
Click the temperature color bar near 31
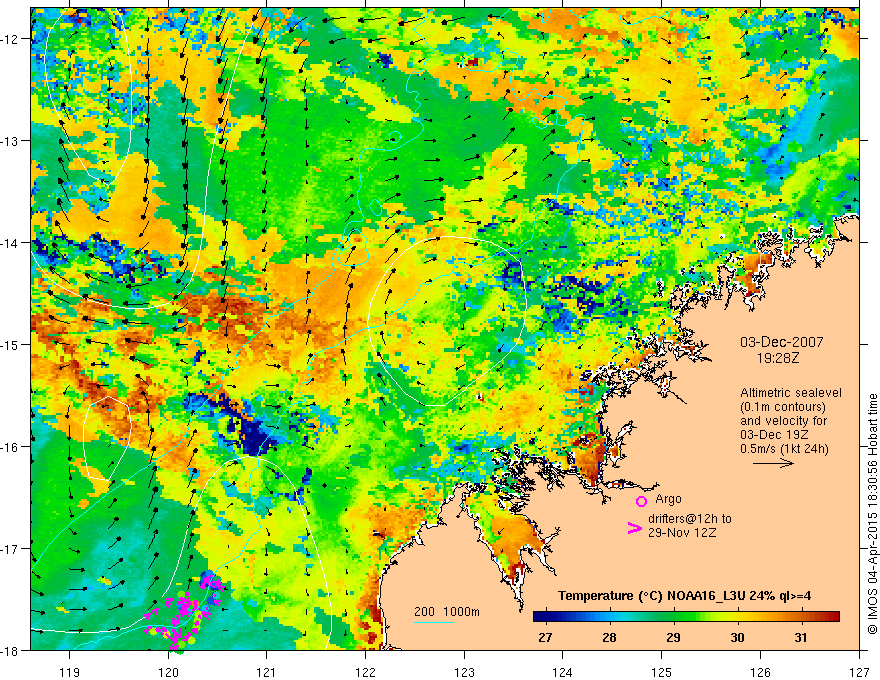801,617
